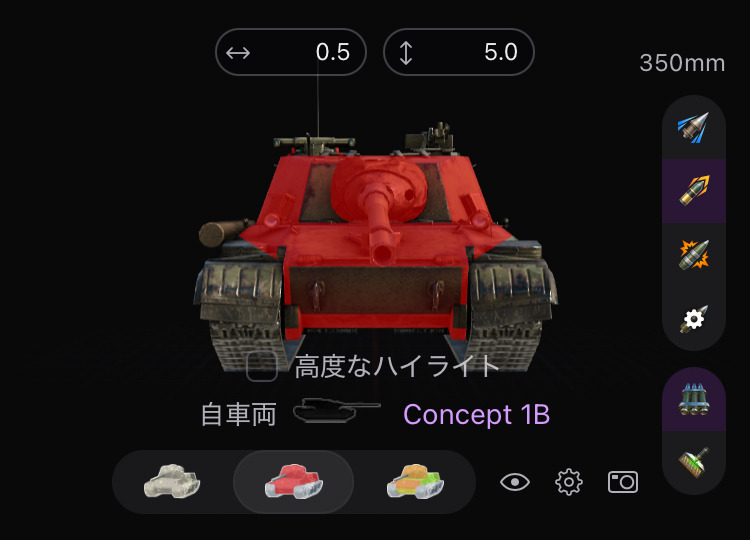This screenshot has height=540, width=750.
Task: Switch to multicolor armor tank view mode
Action: coord(415,482)
